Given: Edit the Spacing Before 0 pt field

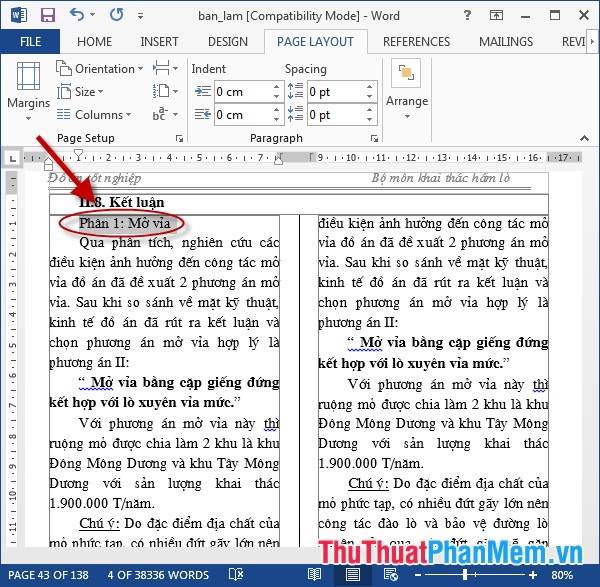Looking at the screenshot, I should point(337,92).
